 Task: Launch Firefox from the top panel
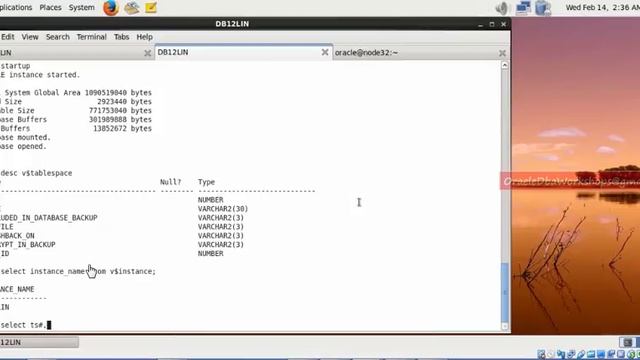coord(111,8)
